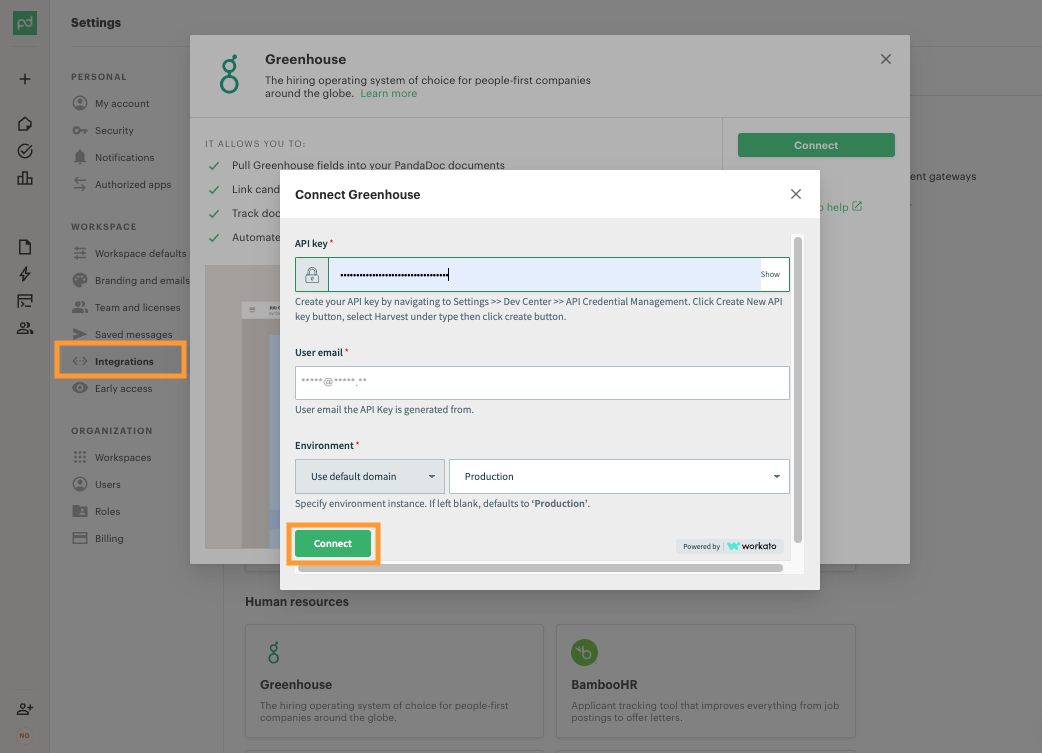Viewport: 1042px width, 753px height.
Task: Click Connect button in the dialog
Action: [x=333, y=544]
